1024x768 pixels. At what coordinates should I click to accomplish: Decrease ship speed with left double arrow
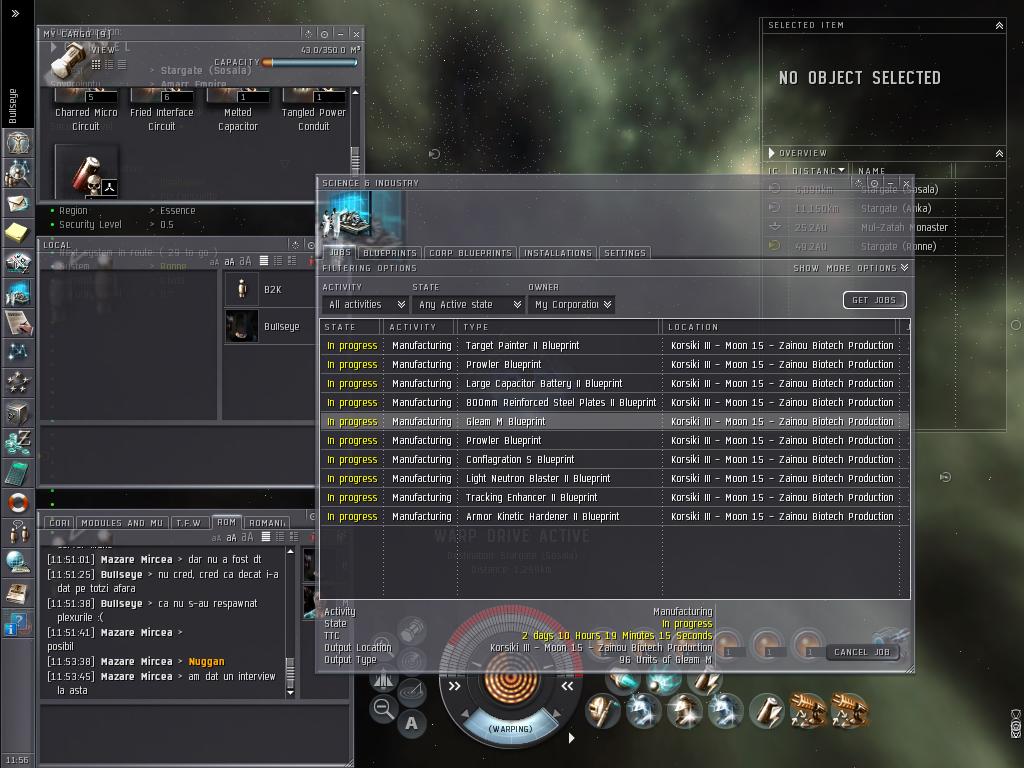point(455,686)
